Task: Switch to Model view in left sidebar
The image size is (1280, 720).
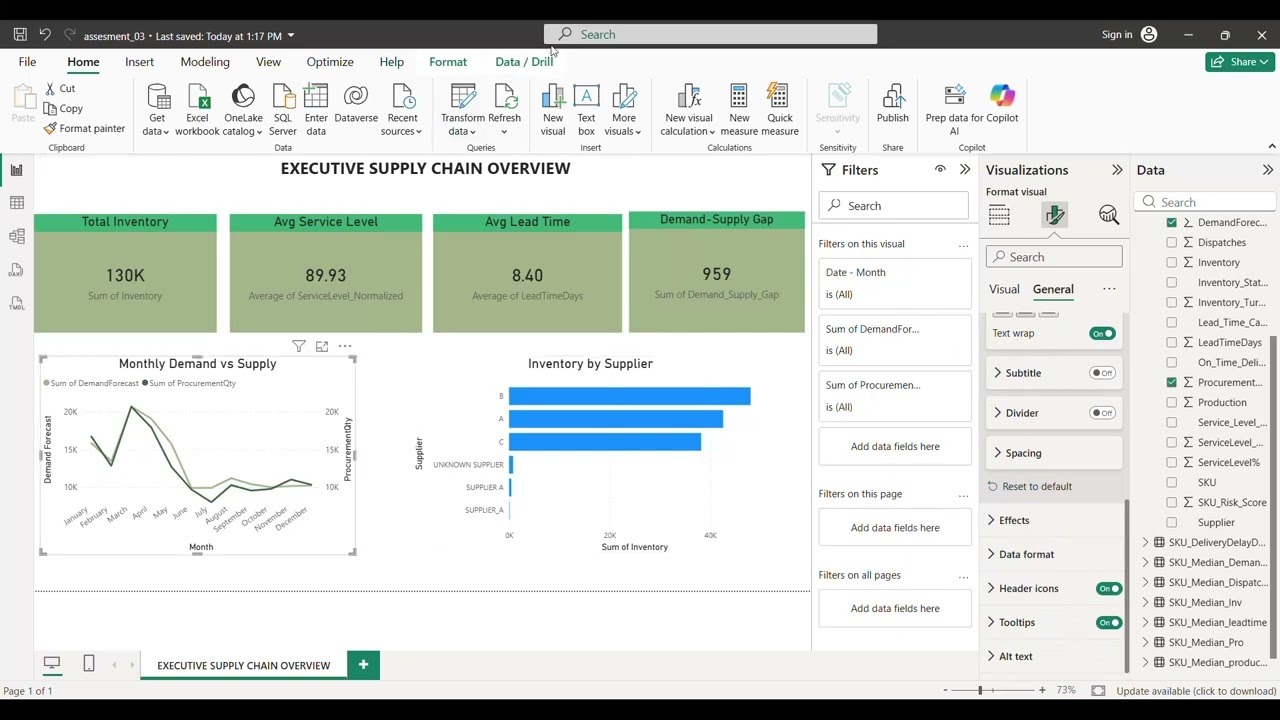Action: pos(17,236)
